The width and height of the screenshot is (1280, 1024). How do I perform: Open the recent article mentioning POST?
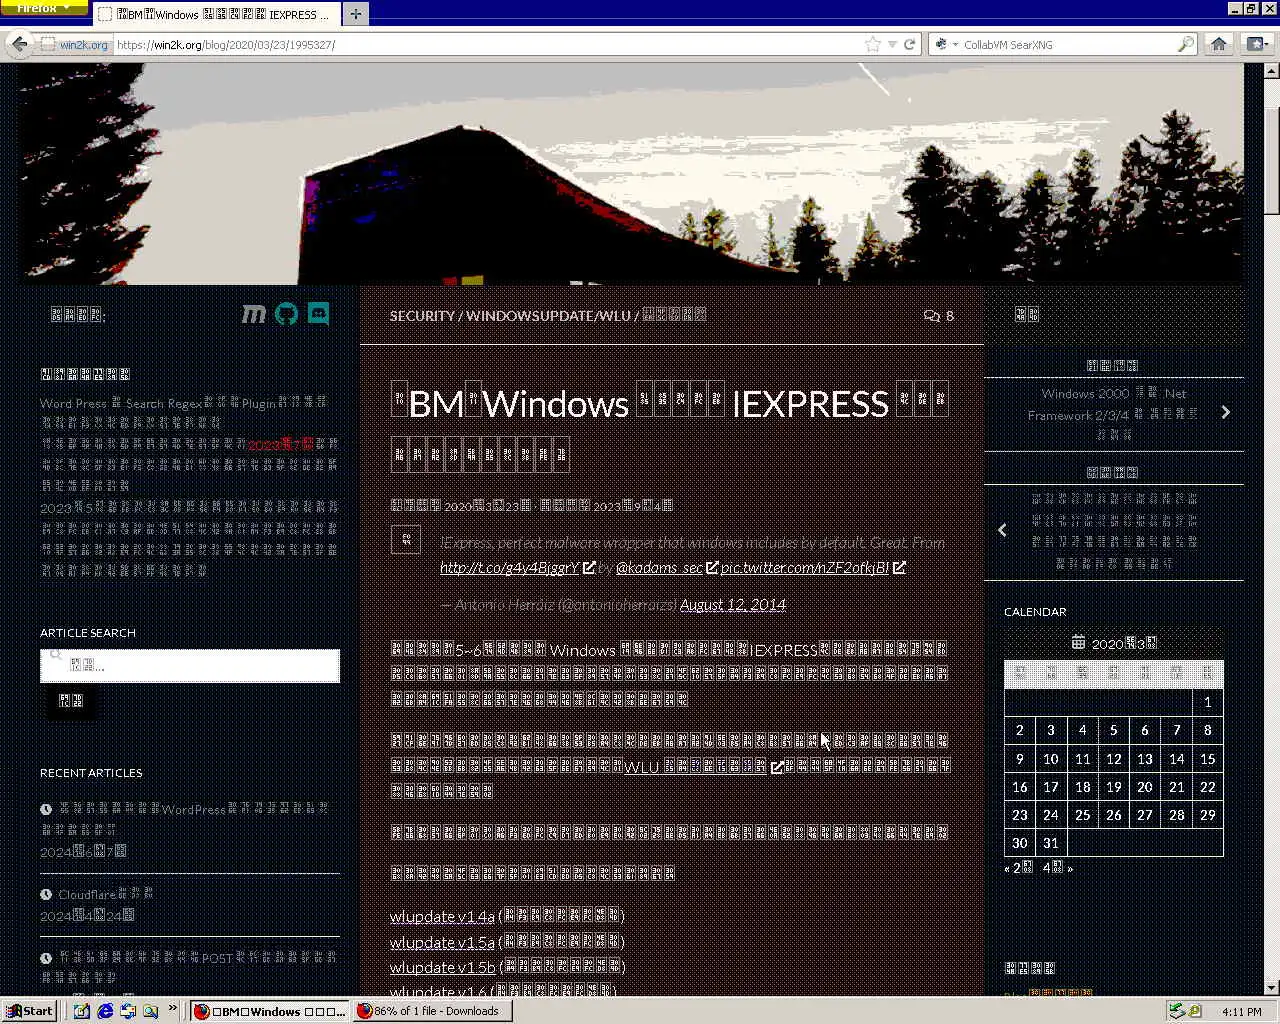click(x=189, y=967)
